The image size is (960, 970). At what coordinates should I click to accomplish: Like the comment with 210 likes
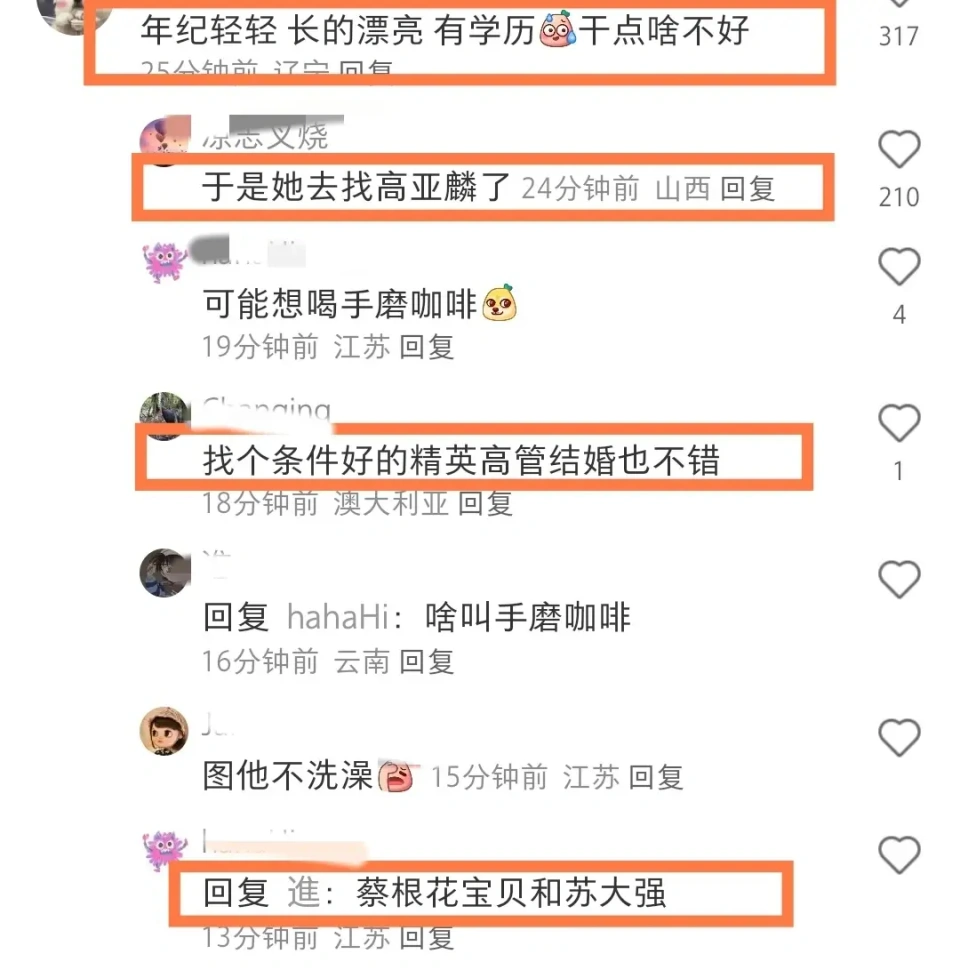point(899,149)
